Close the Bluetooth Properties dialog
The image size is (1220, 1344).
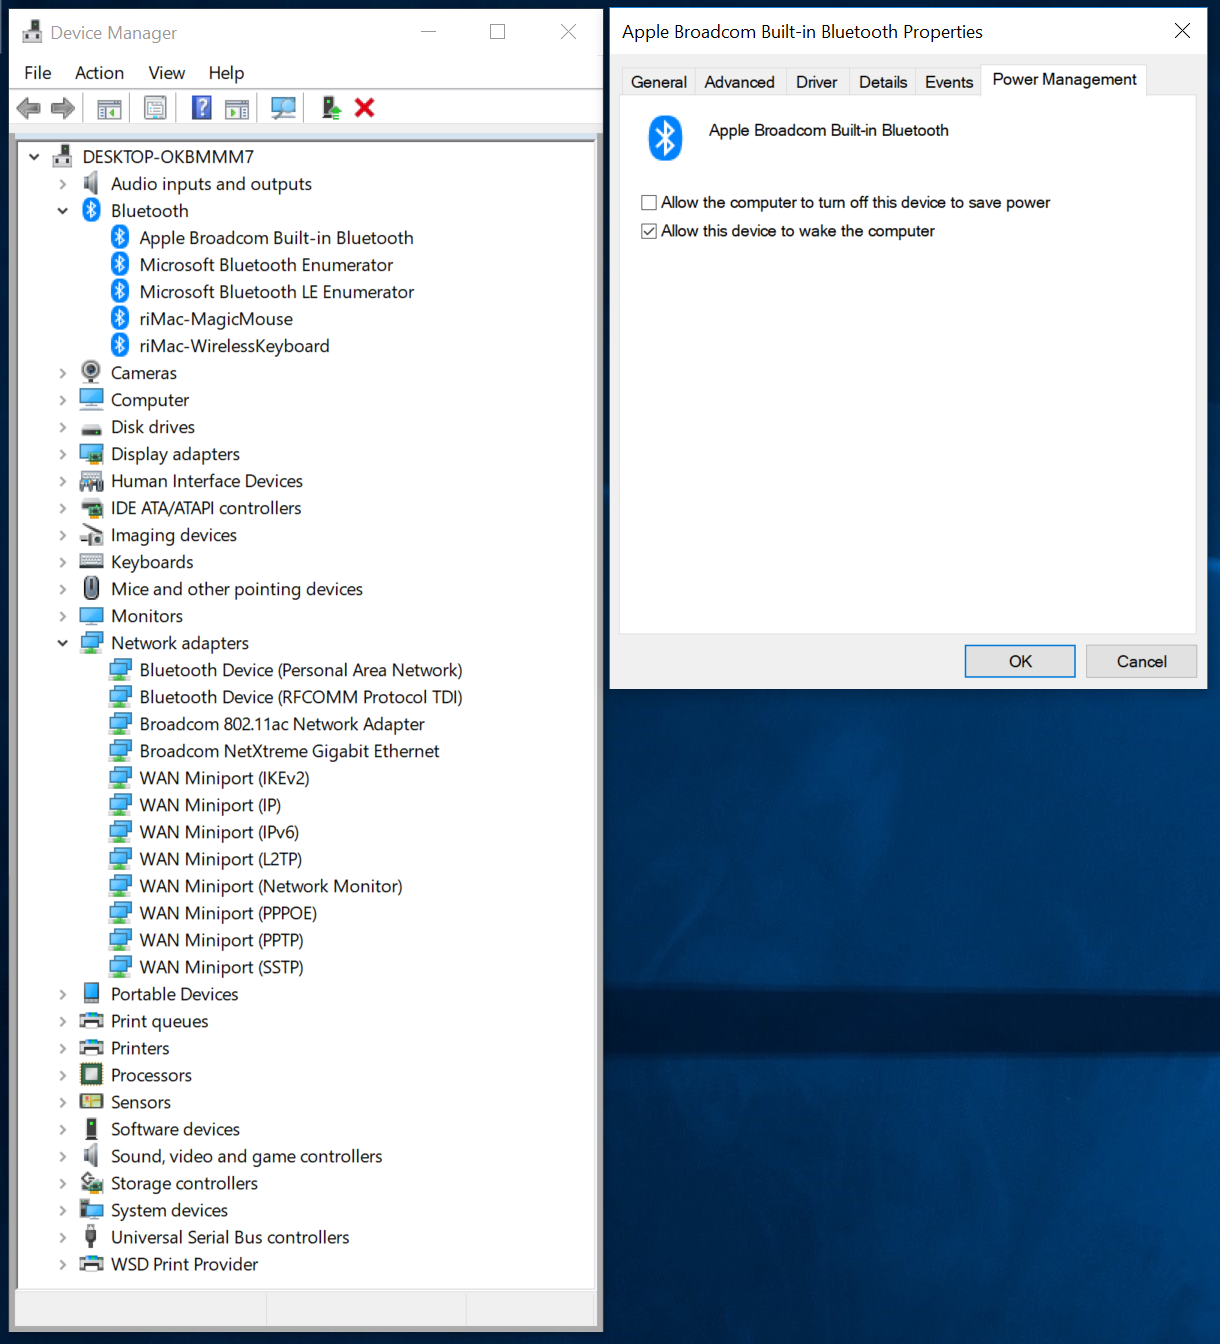(x=1182, y=31)
